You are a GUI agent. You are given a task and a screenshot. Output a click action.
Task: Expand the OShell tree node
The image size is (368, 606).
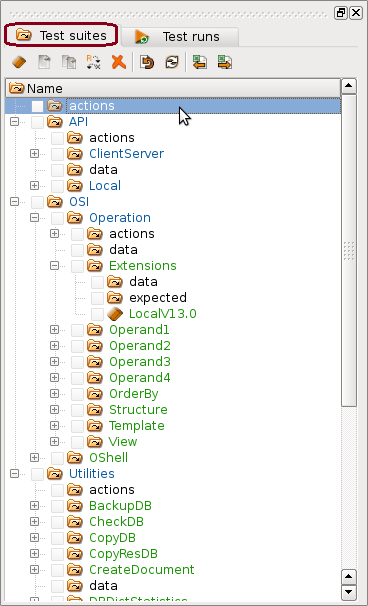coord(34,458)
